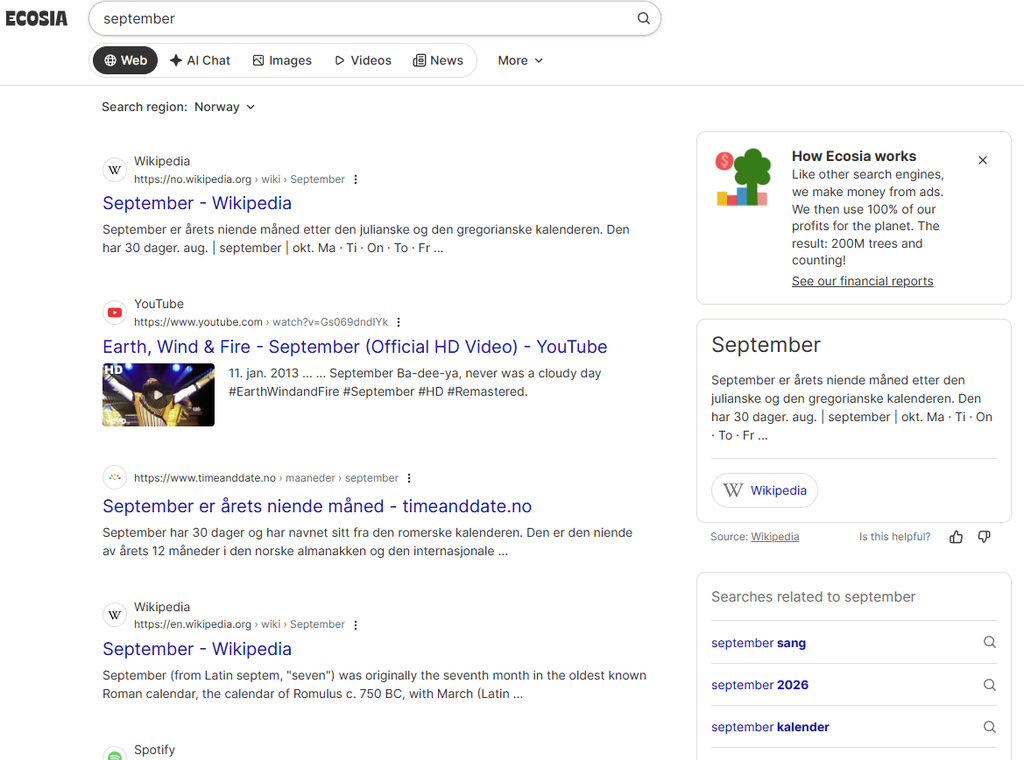The image size is (1024, 760).
Task: Click the YouTube favicon icon
Action: pyautogui.click(x=115, y=313)
